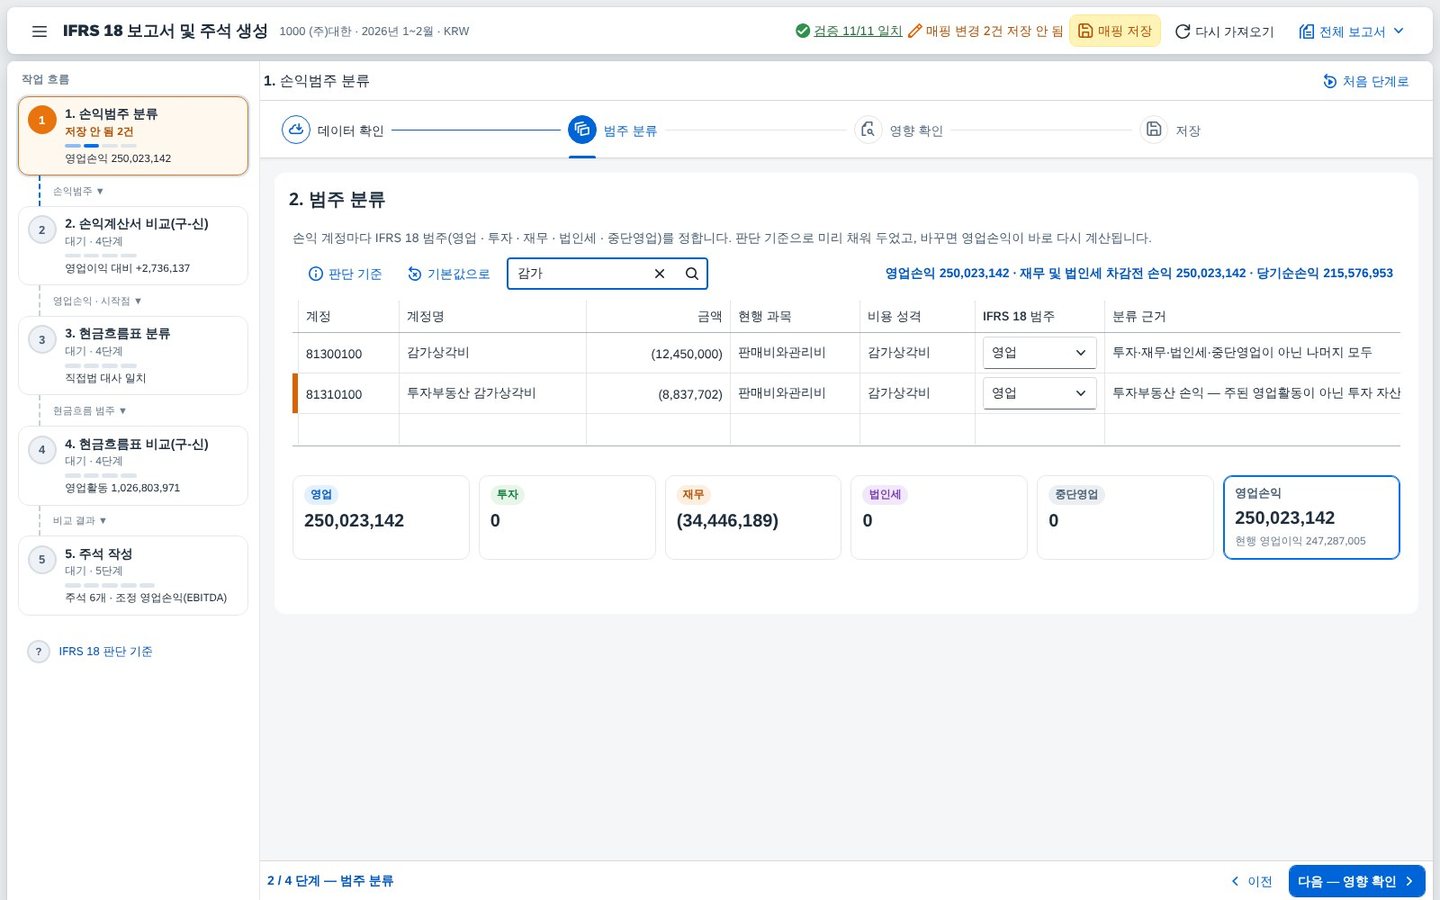1440x900 pixels.
Task: Click the step 4 number badge in the workflow
Action: pyautogui.click(x=42, y=450)
